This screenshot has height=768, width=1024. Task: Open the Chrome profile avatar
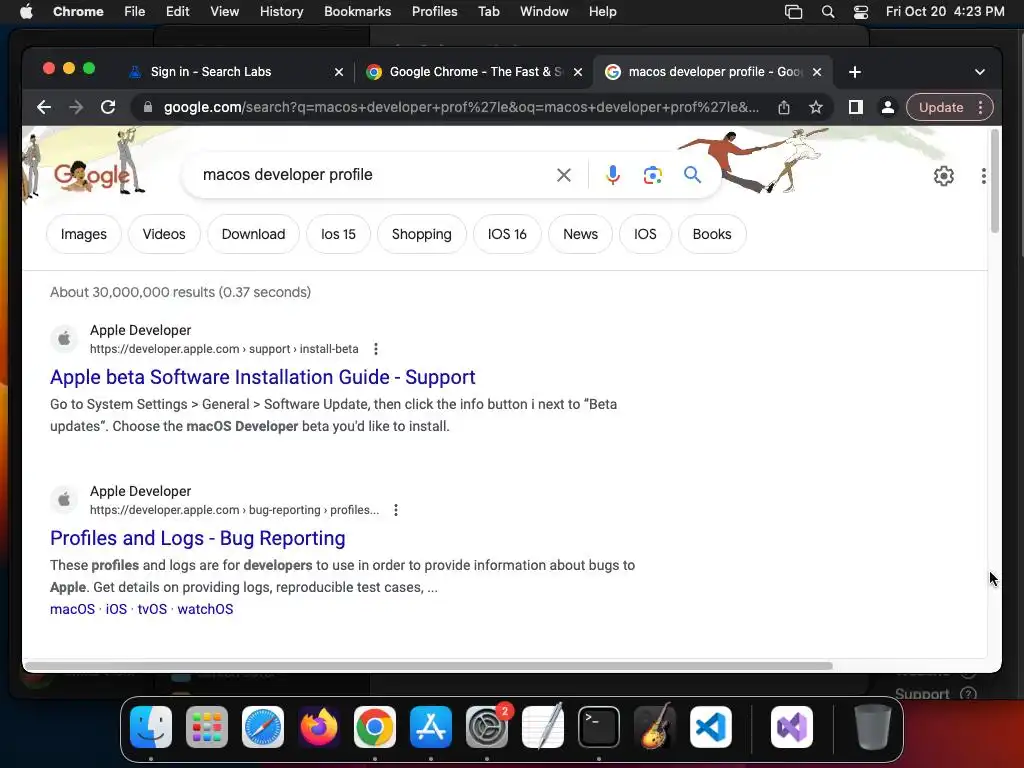pyautogui.click(x=888, y=107)
